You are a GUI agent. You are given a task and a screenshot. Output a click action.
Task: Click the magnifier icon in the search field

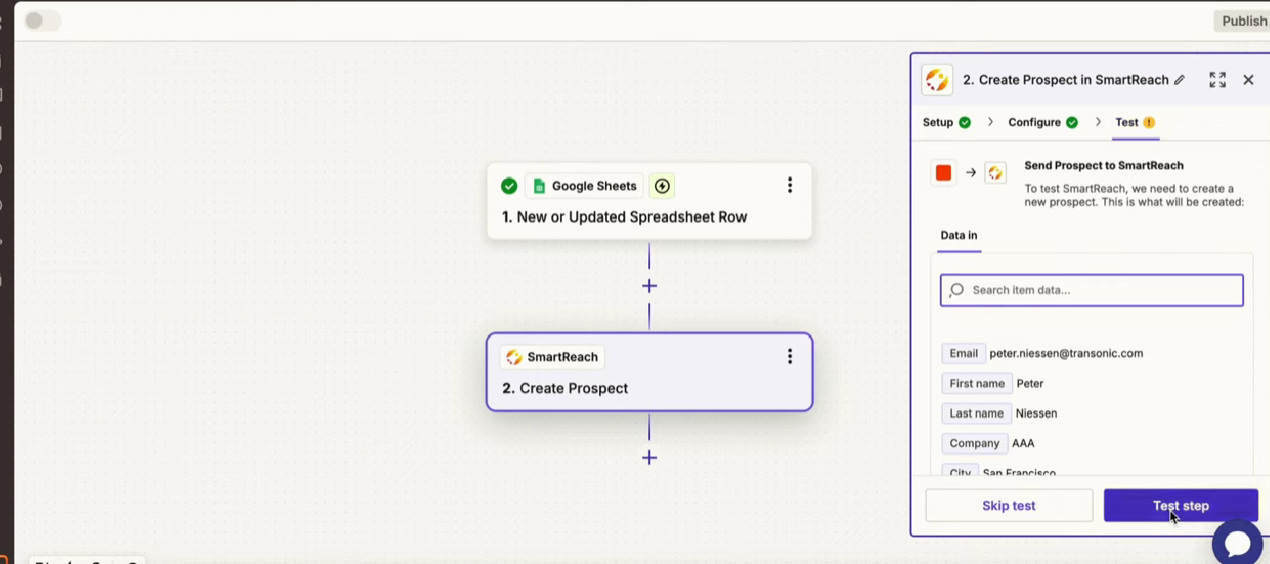(957, 290)
